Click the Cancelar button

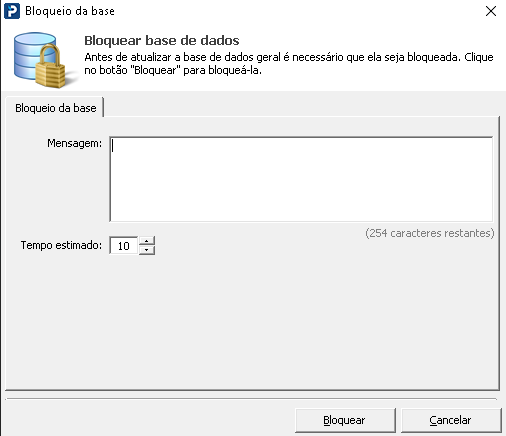[451, 420]
